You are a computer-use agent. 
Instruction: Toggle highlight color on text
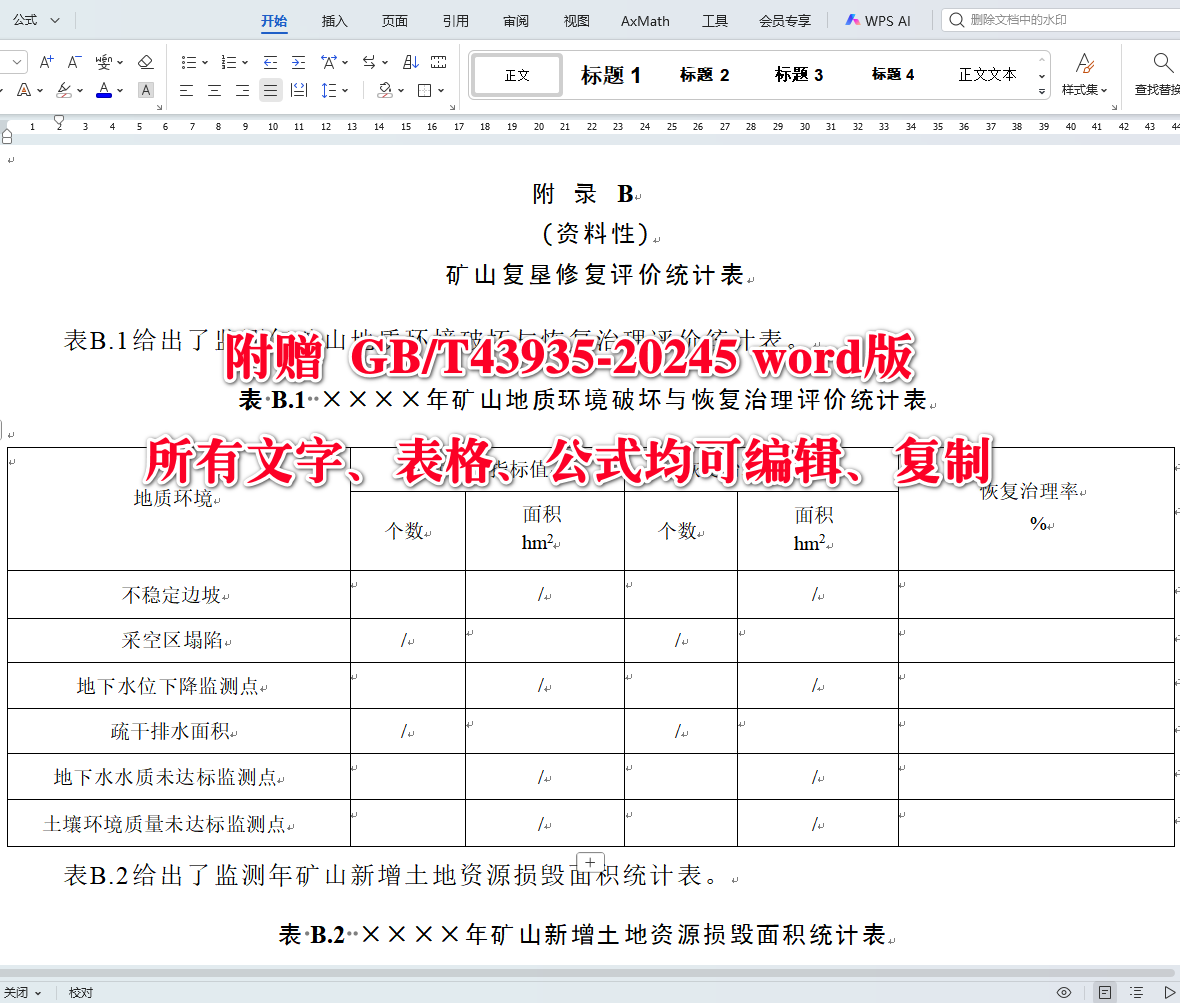tap(63, 90)
